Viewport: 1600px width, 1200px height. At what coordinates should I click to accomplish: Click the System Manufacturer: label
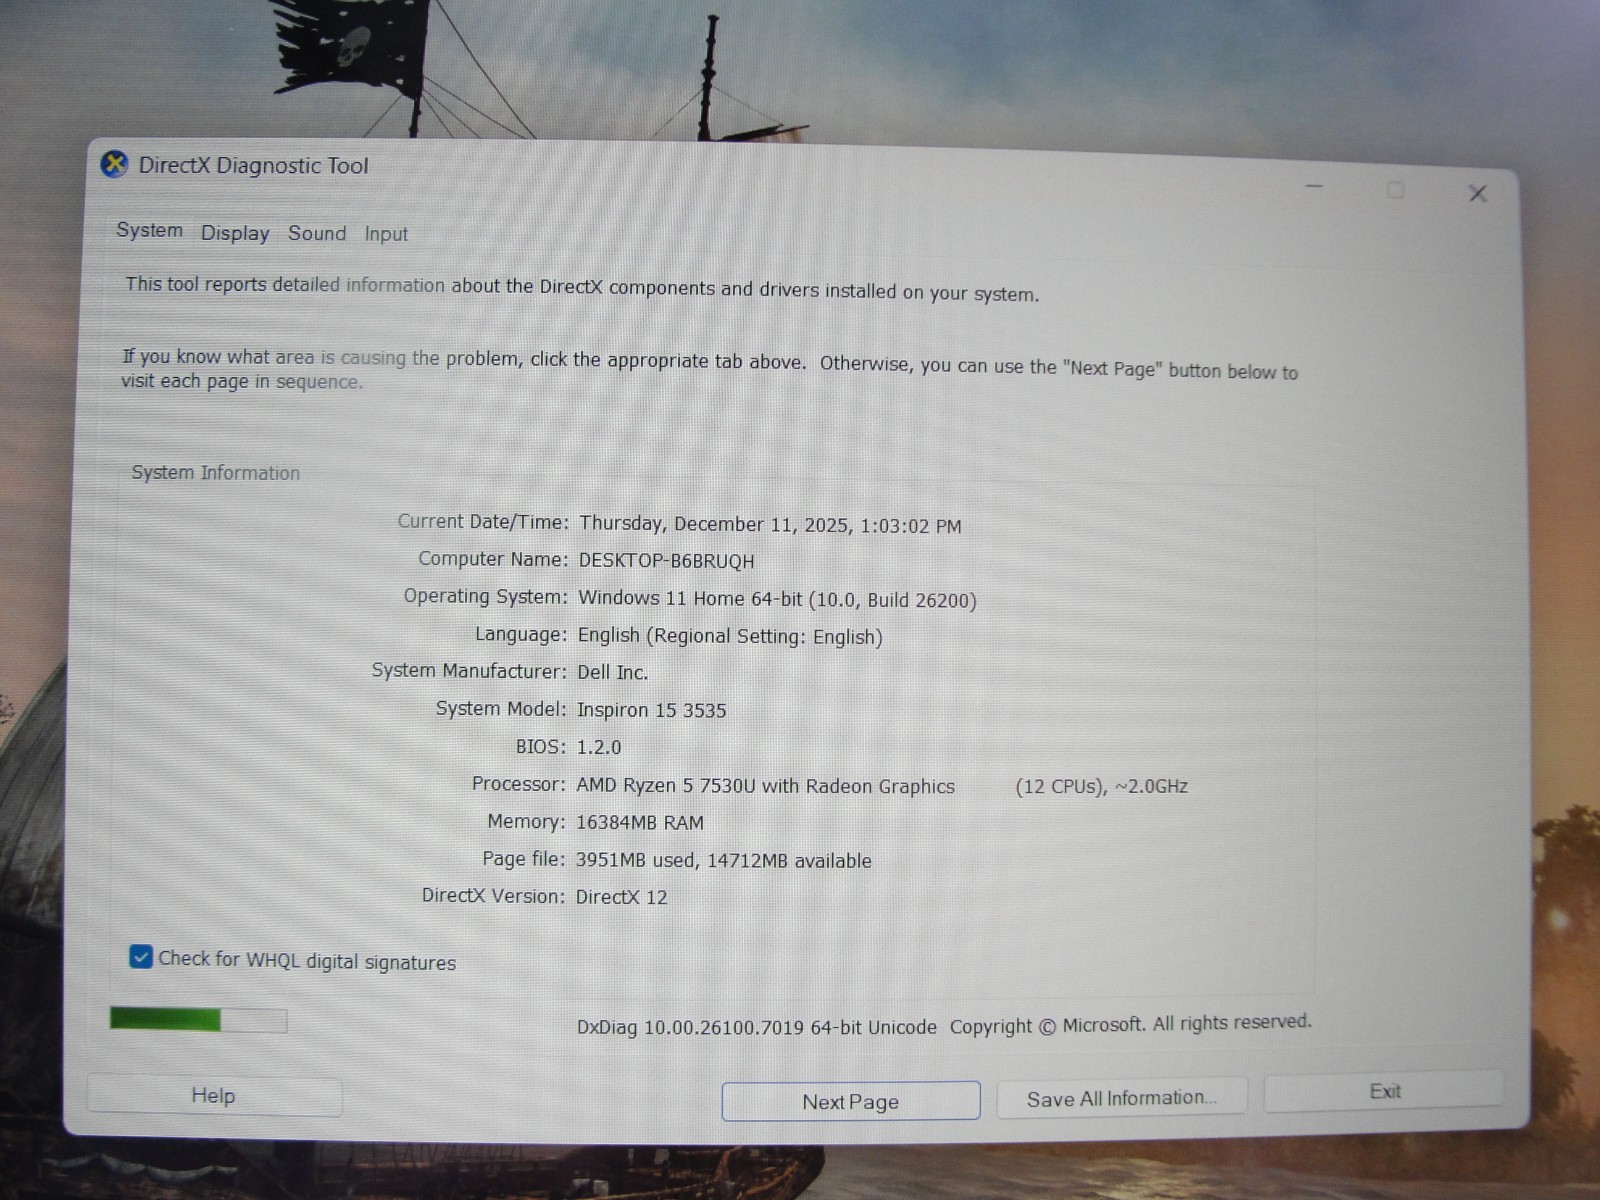point(469,670)
